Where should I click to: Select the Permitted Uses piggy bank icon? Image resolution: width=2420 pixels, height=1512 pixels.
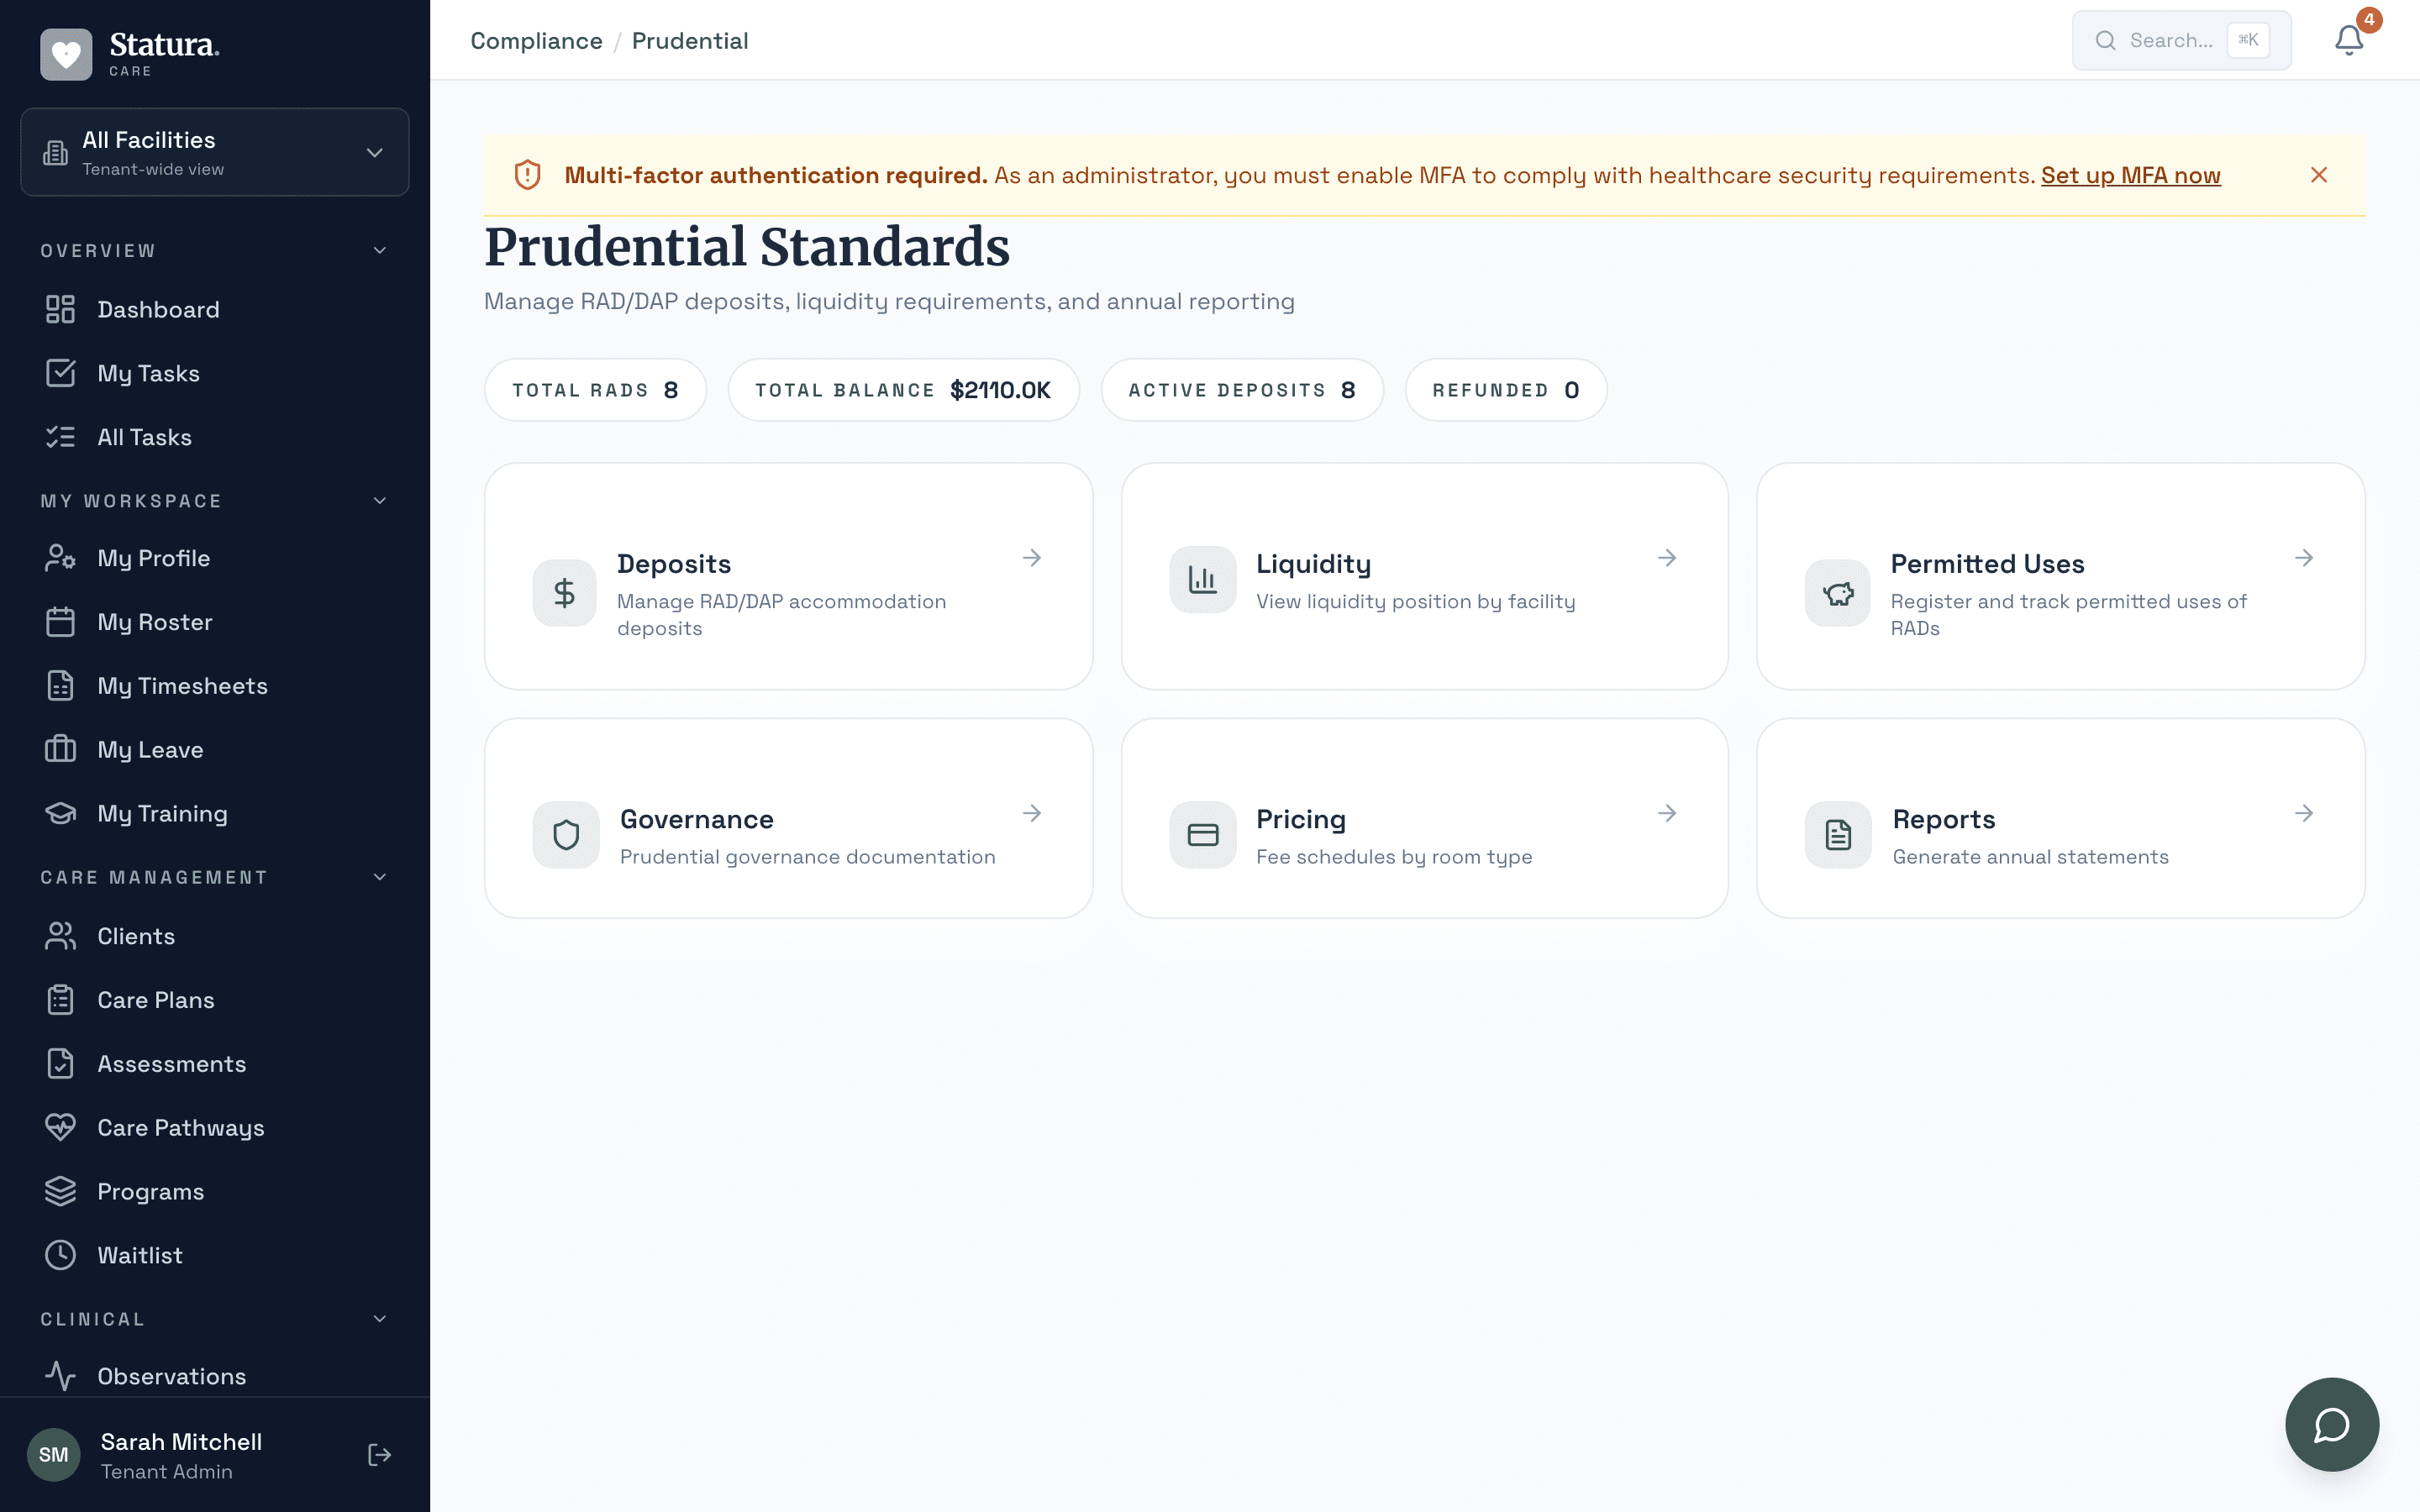click(1836, 592)
